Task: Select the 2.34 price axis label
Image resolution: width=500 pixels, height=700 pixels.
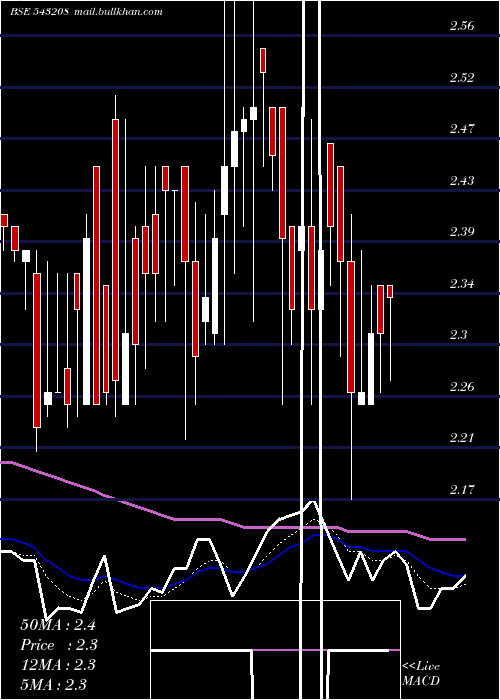Action: coord(462,283)
